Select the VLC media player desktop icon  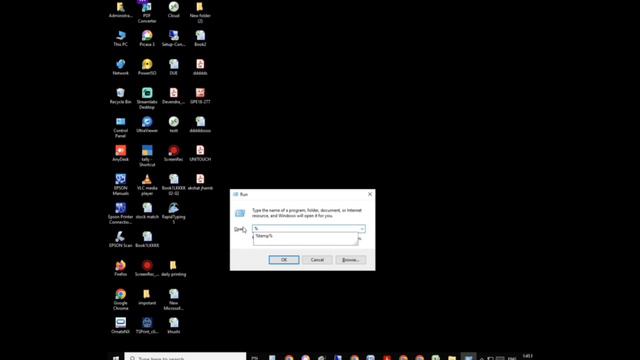[147, 184]
